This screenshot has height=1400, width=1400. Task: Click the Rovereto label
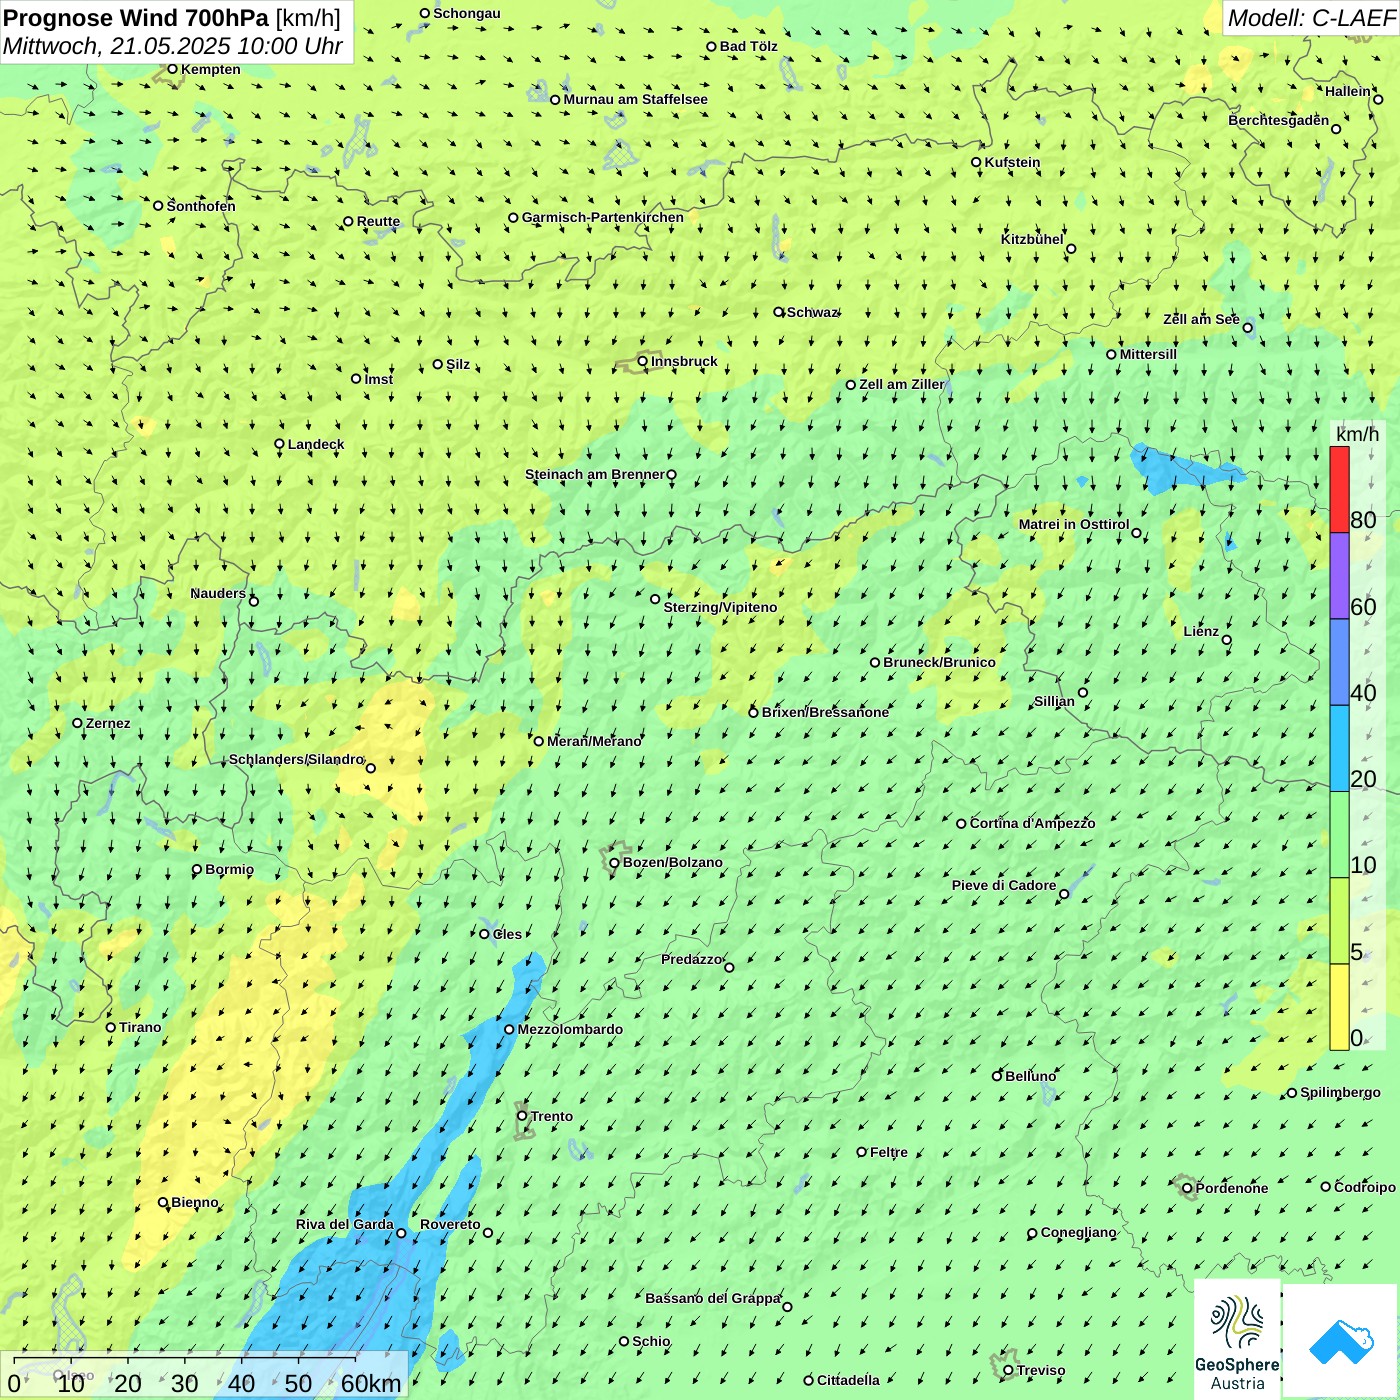click(x=450, y=1224)
